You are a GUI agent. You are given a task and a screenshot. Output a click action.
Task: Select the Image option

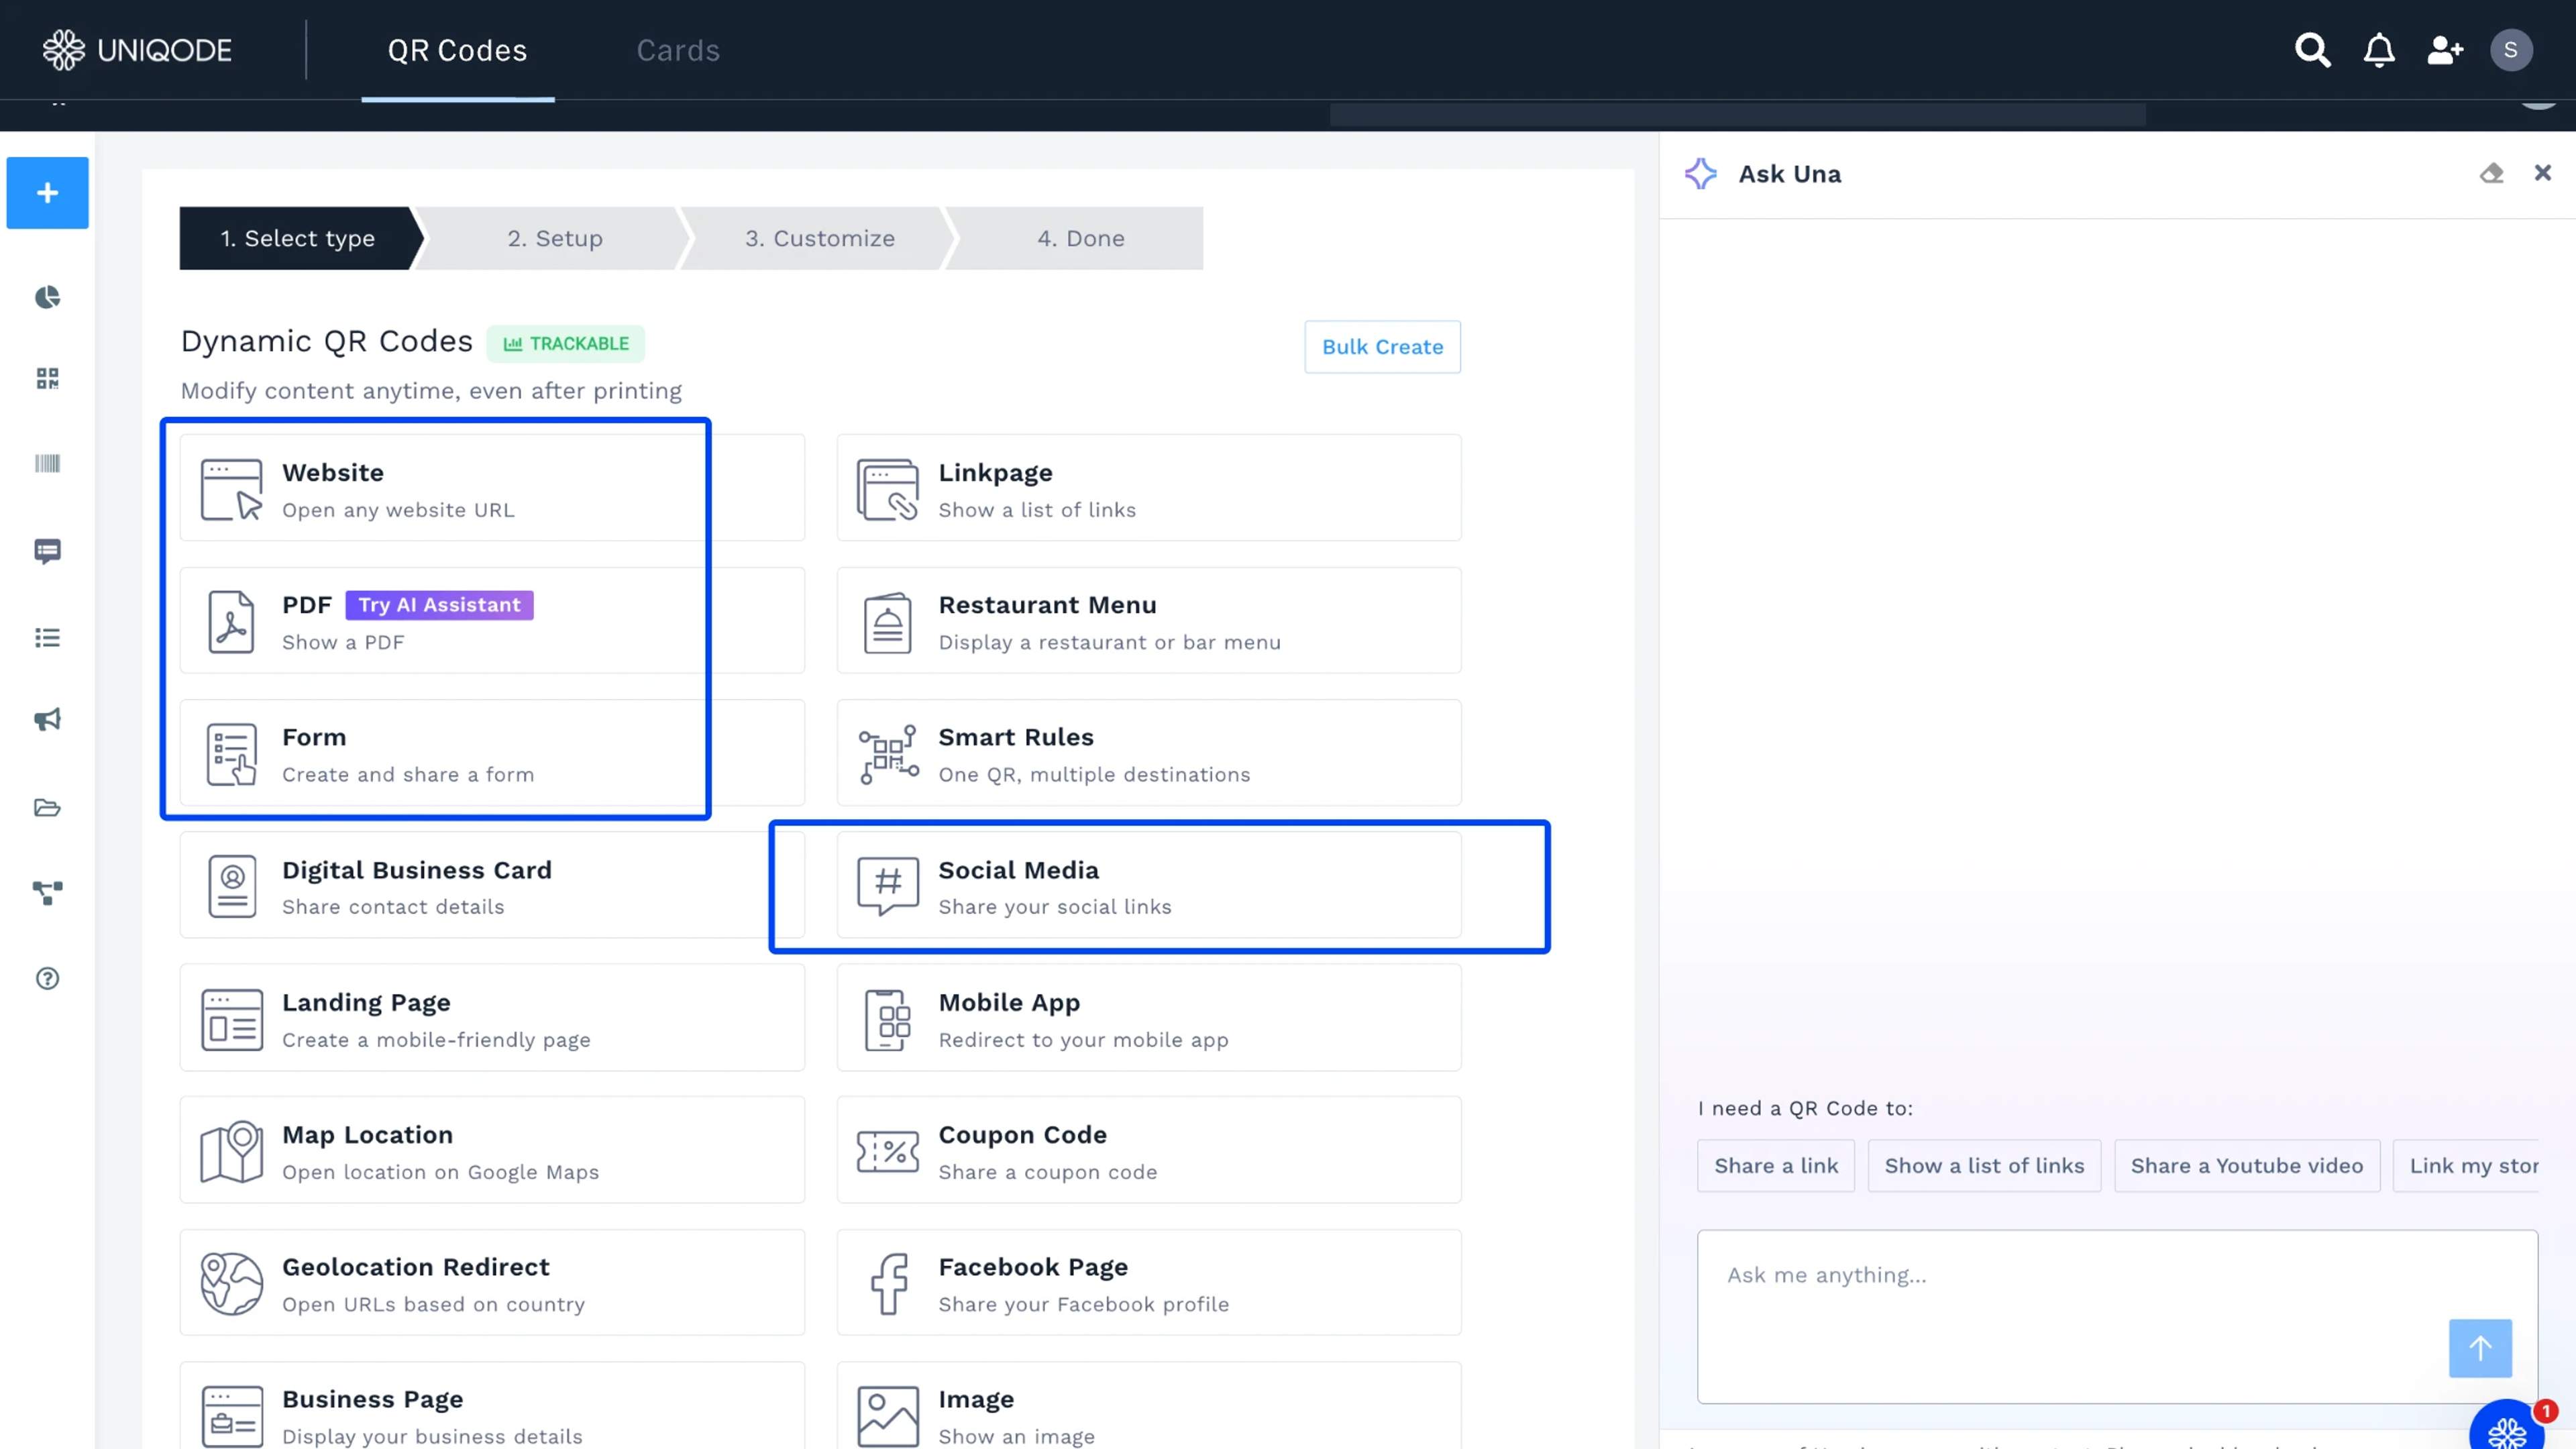tap(1149, 1406)
